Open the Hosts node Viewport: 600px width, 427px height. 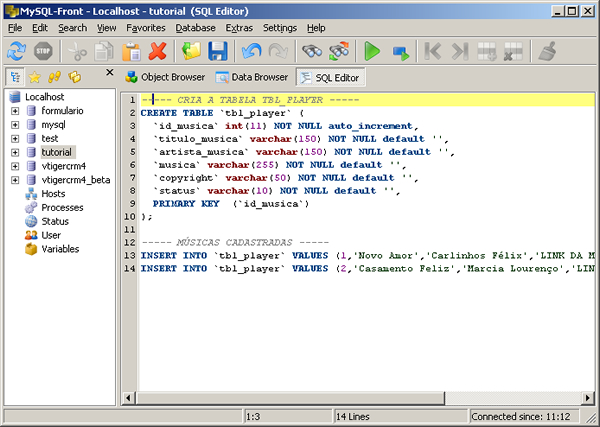click(53, 194)
